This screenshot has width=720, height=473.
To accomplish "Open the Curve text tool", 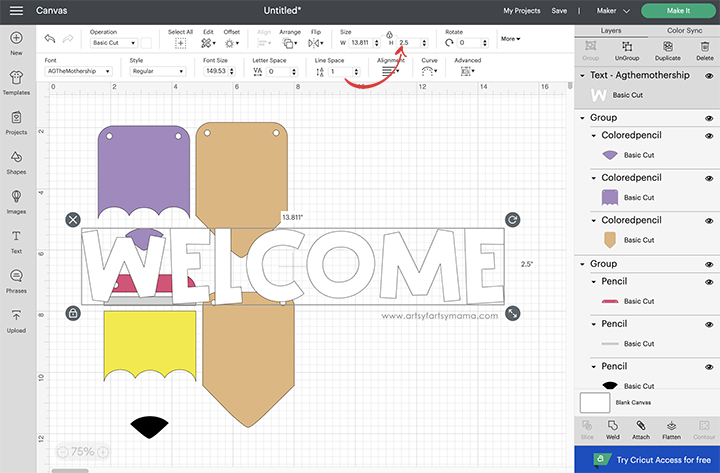I will coord(429,71).
